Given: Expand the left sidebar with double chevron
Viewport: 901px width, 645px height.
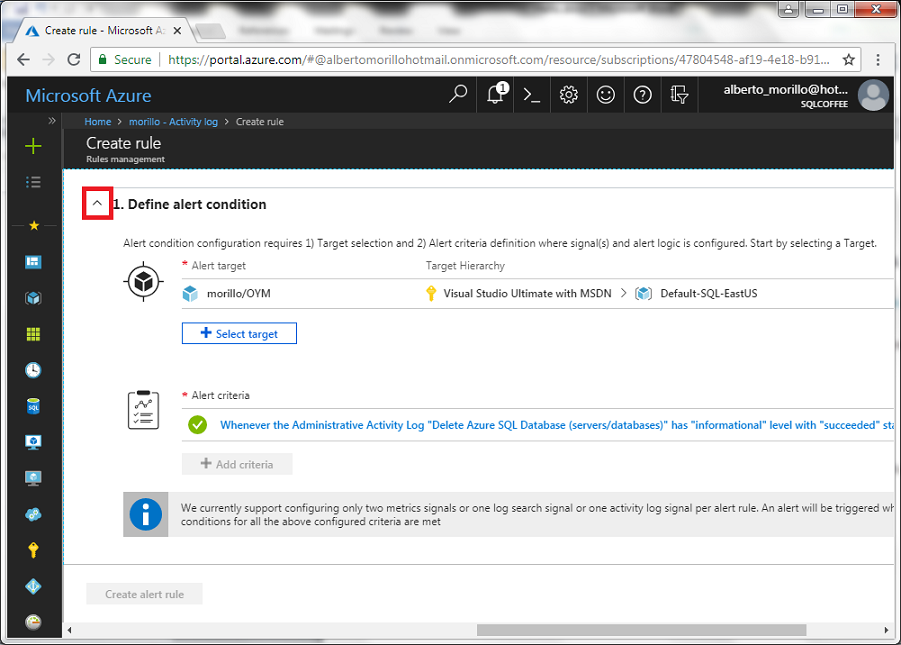Looking at the screenshot, I should click(x=52, y=121).
